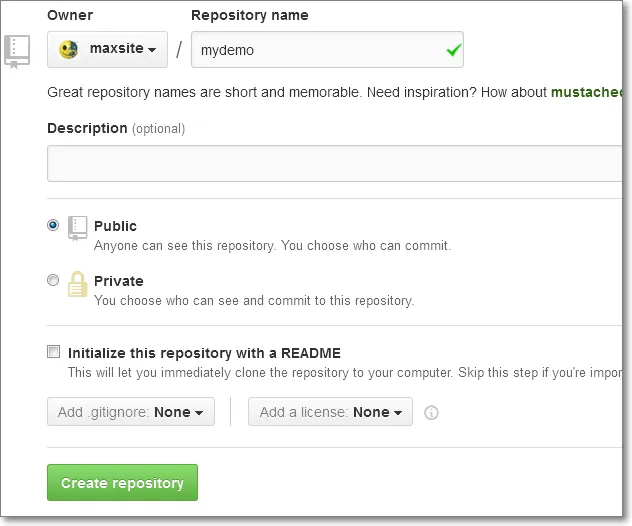Click the 'Description' label
The width and height of the screenshot is (632, 526).
pyautogui.click(x=87, y=128)
